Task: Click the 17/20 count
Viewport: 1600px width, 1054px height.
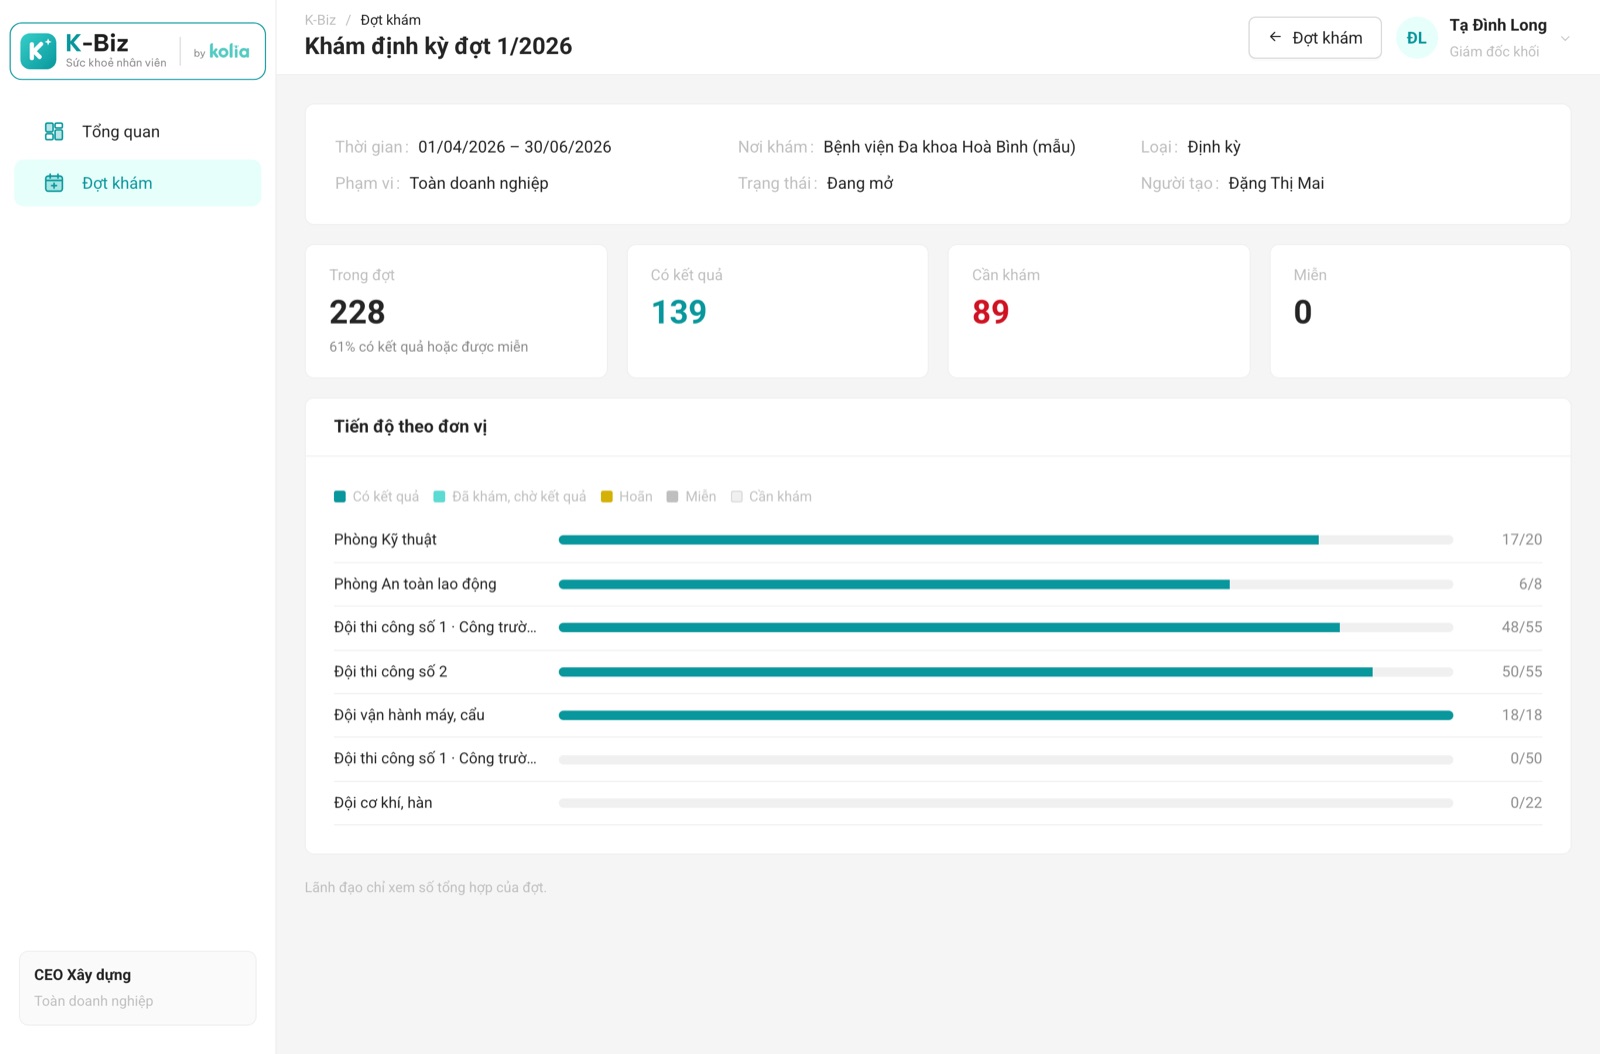Action: click(1522, 539)
